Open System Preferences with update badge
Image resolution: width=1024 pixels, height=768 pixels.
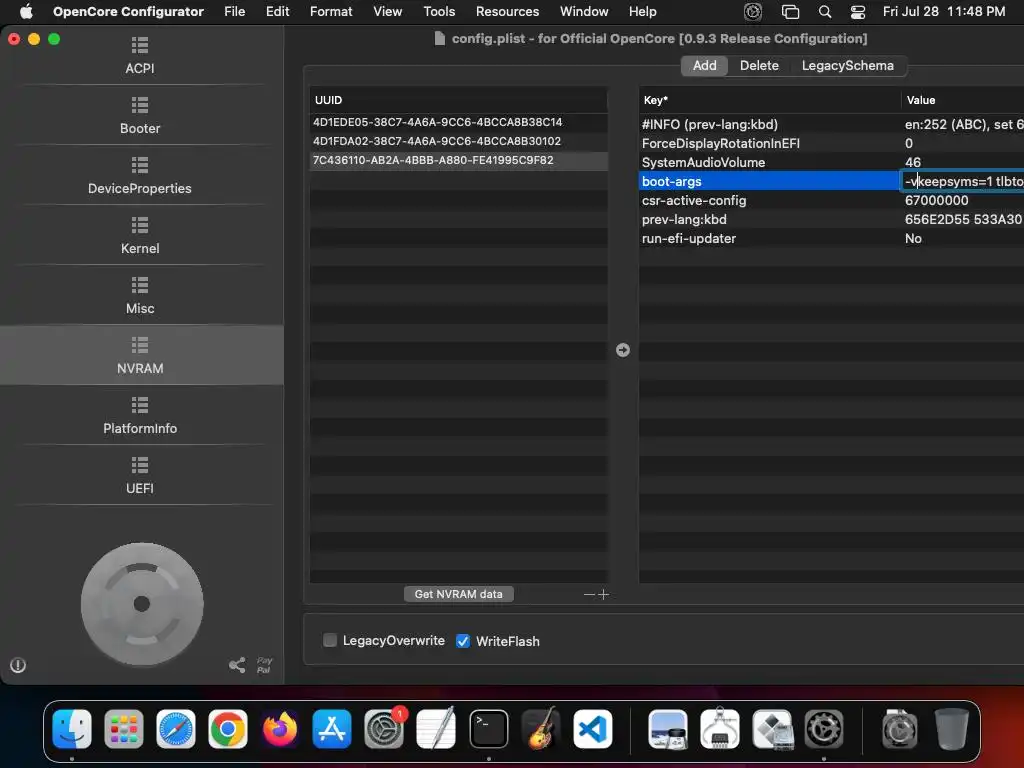point(384,729)
